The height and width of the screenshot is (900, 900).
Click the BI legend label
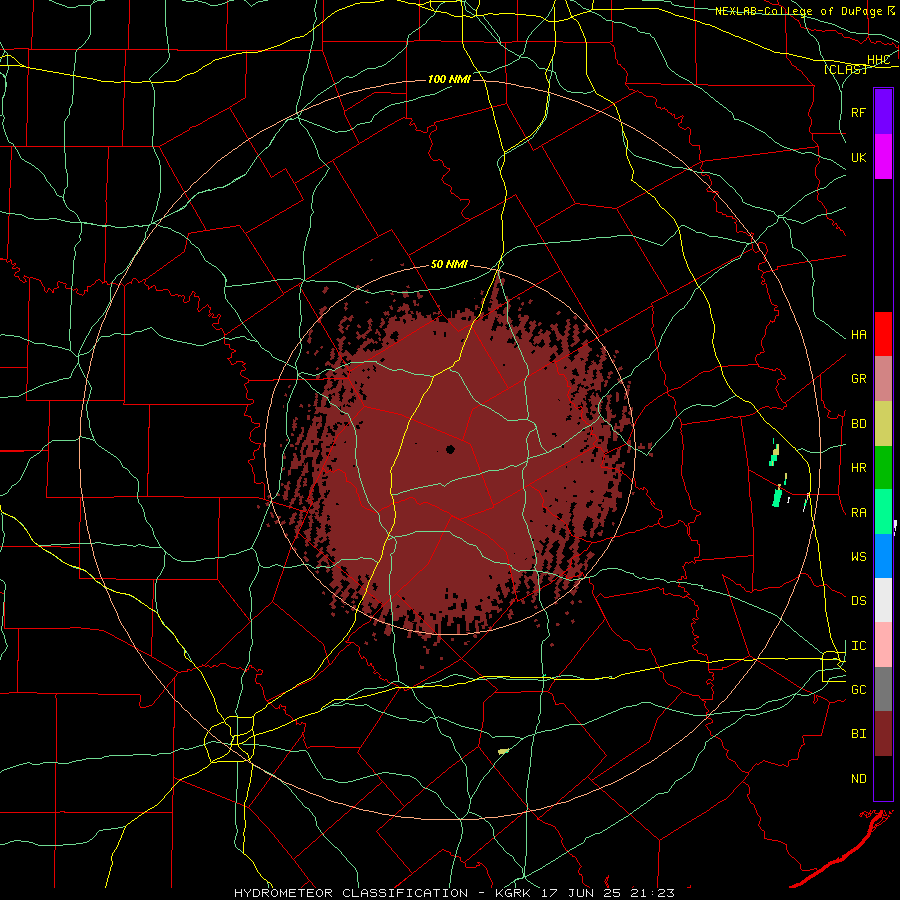click(858, 734)
